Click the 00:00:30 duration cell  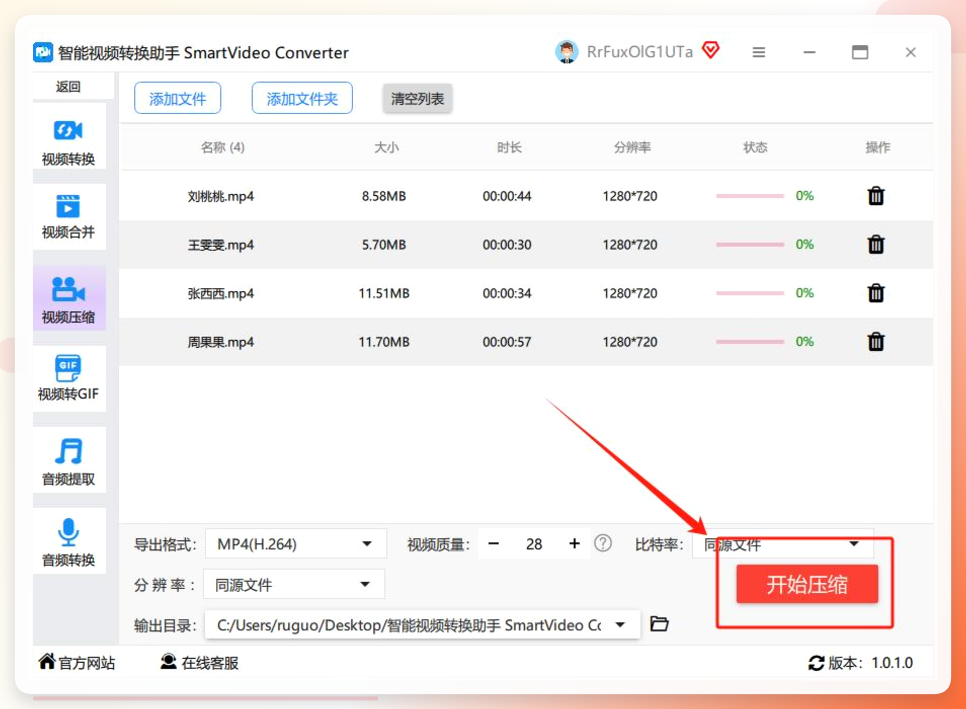coord(506,245)
